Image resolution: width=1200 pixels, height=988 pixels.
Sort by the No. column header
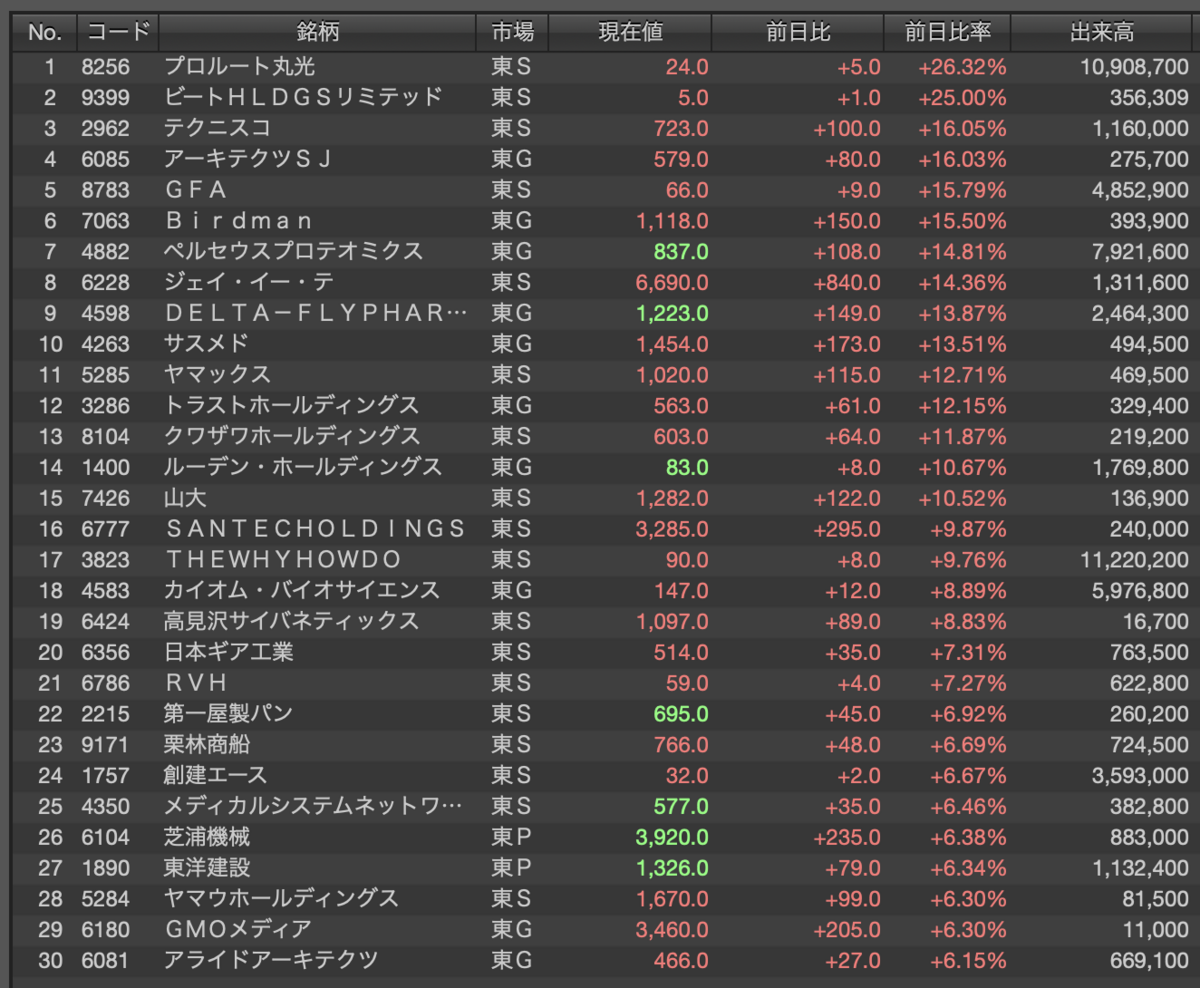click(x=44, y=32)
